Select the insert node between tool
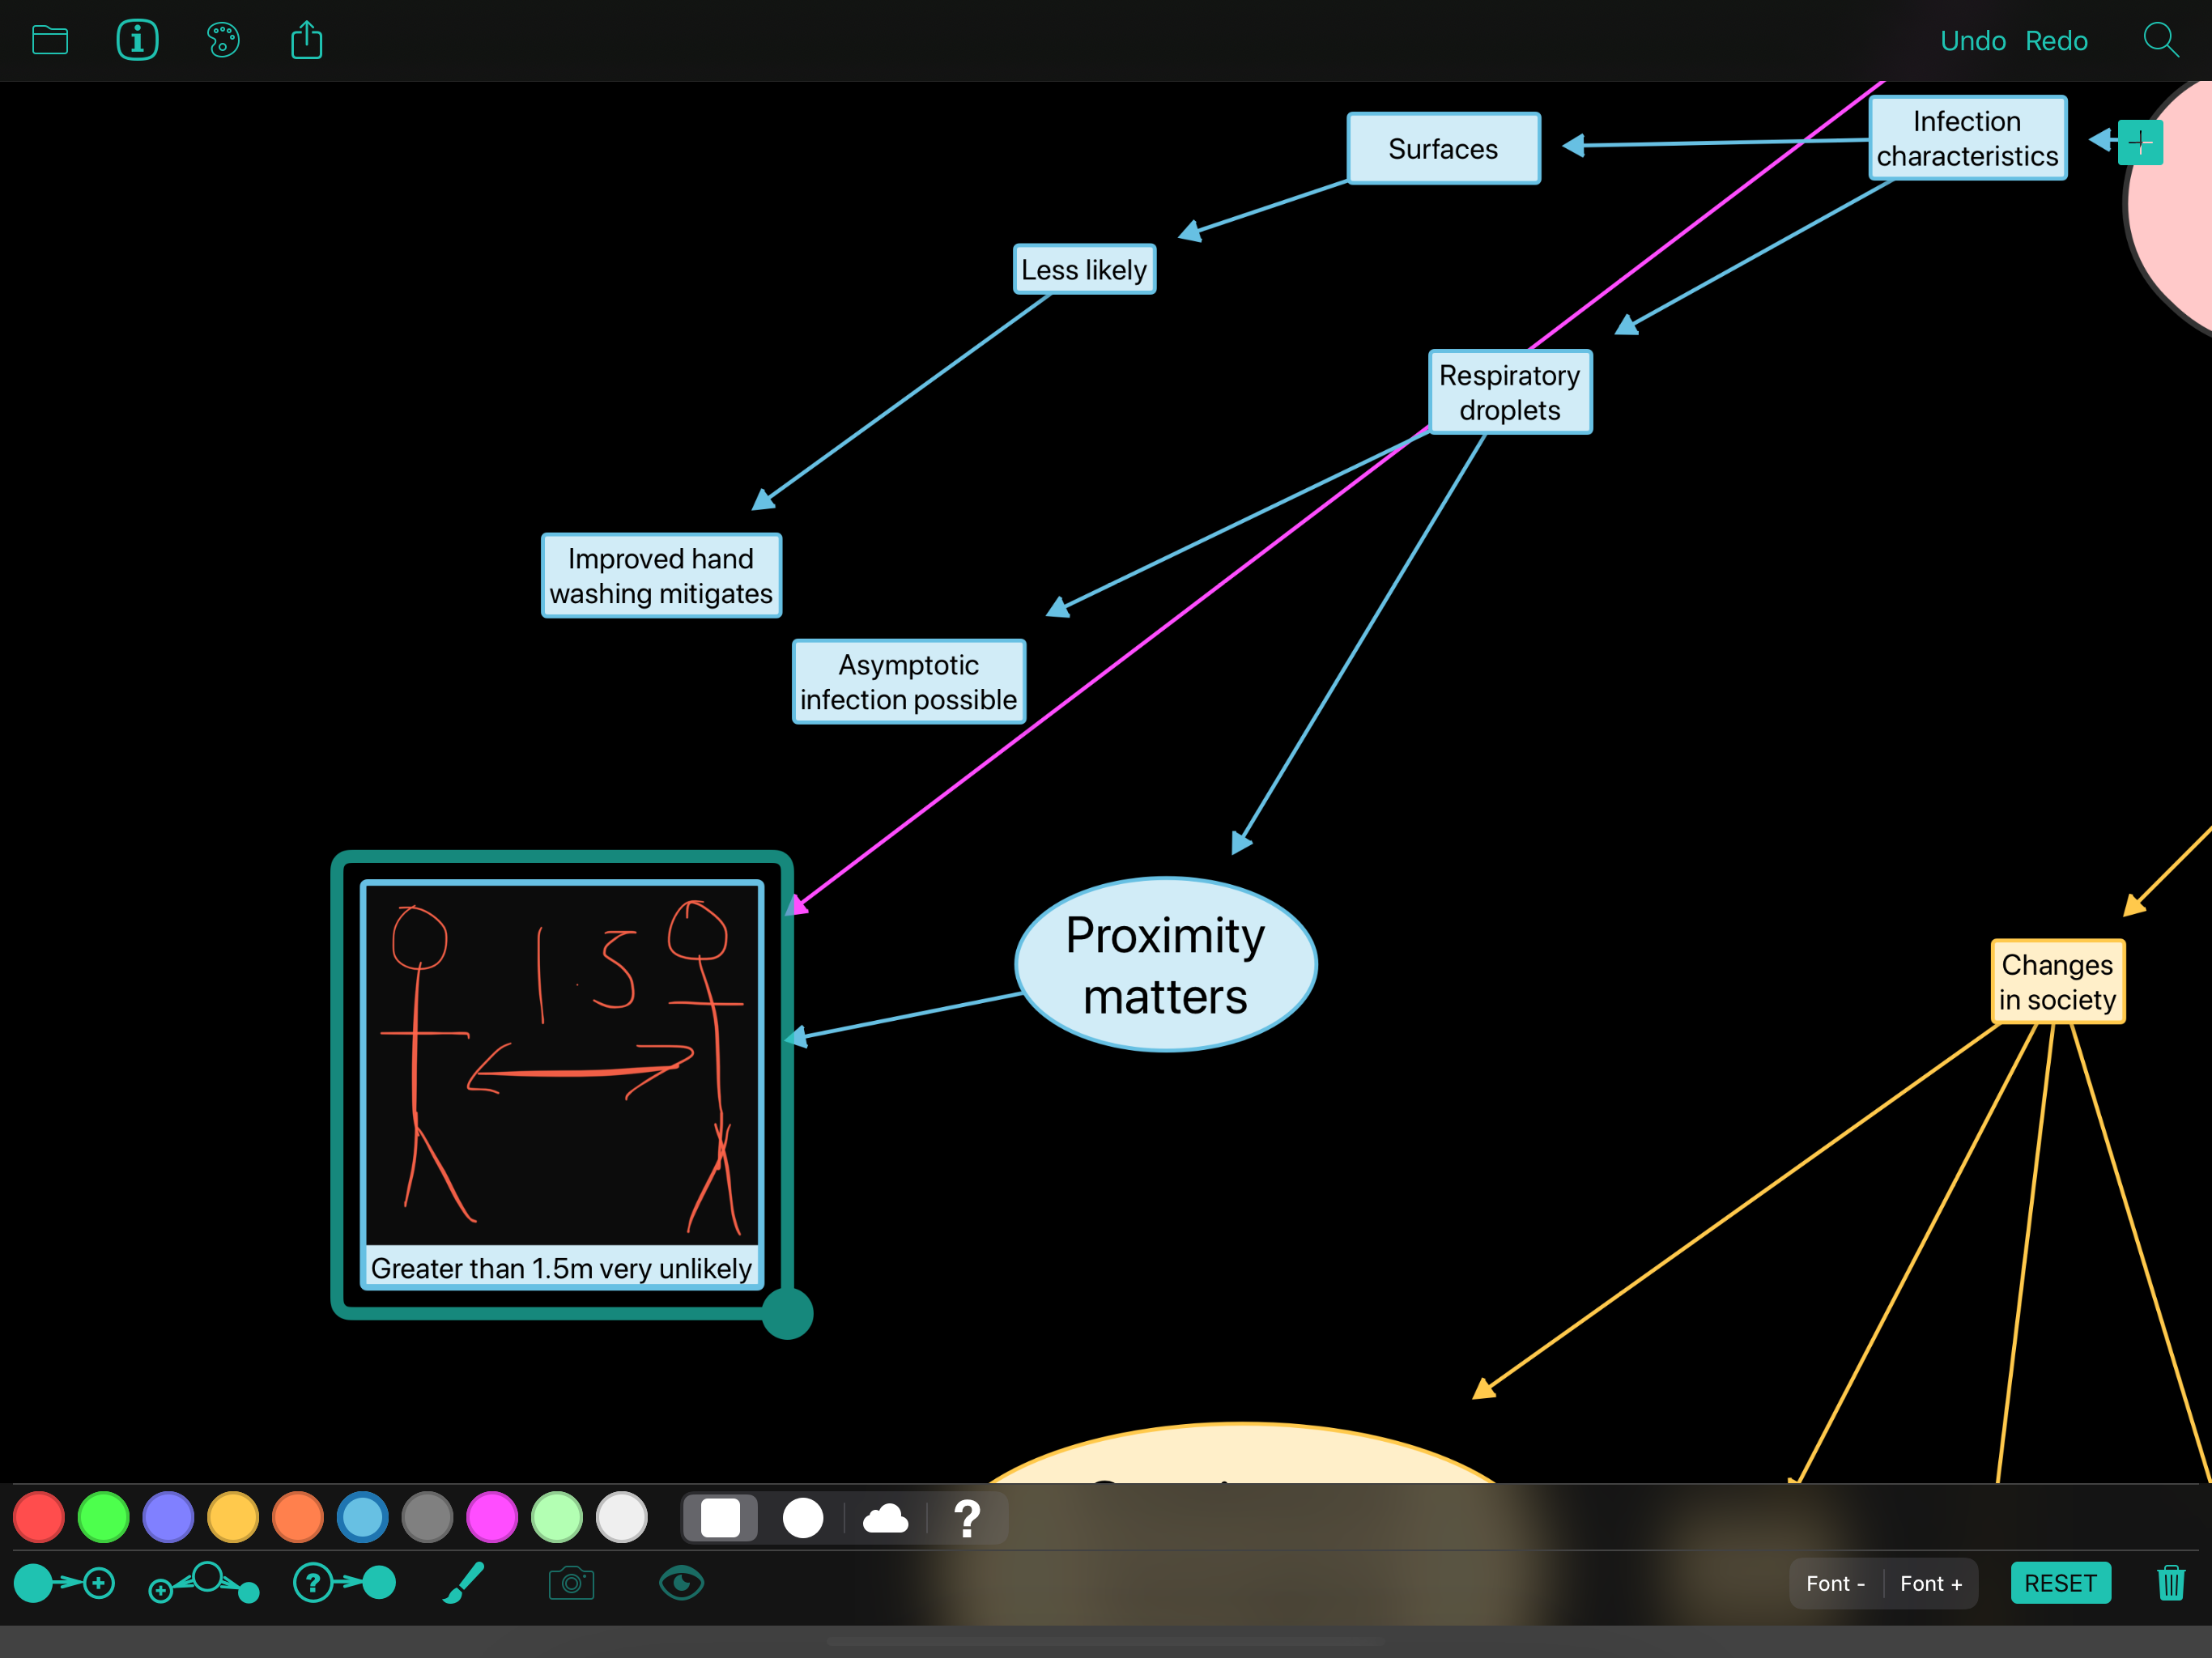 204,1583
